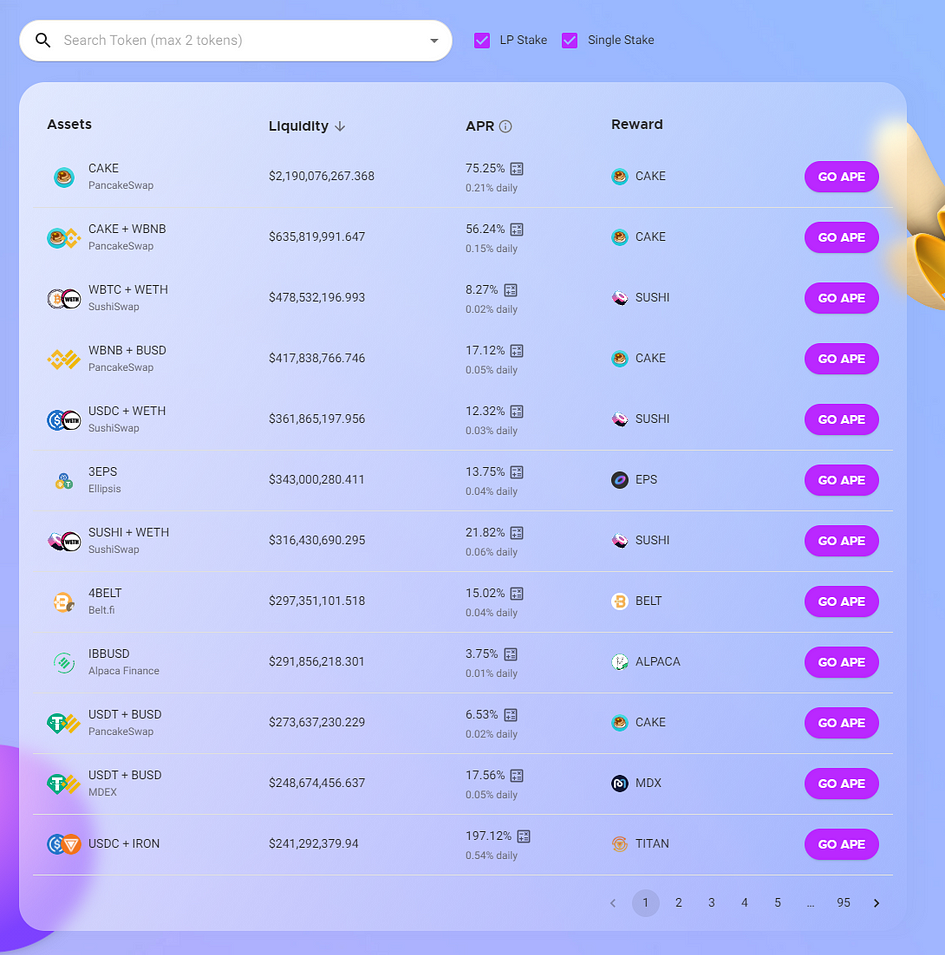Open calculator icon next to 21.82% APR

pyautogui.click(x=517, y=533)
